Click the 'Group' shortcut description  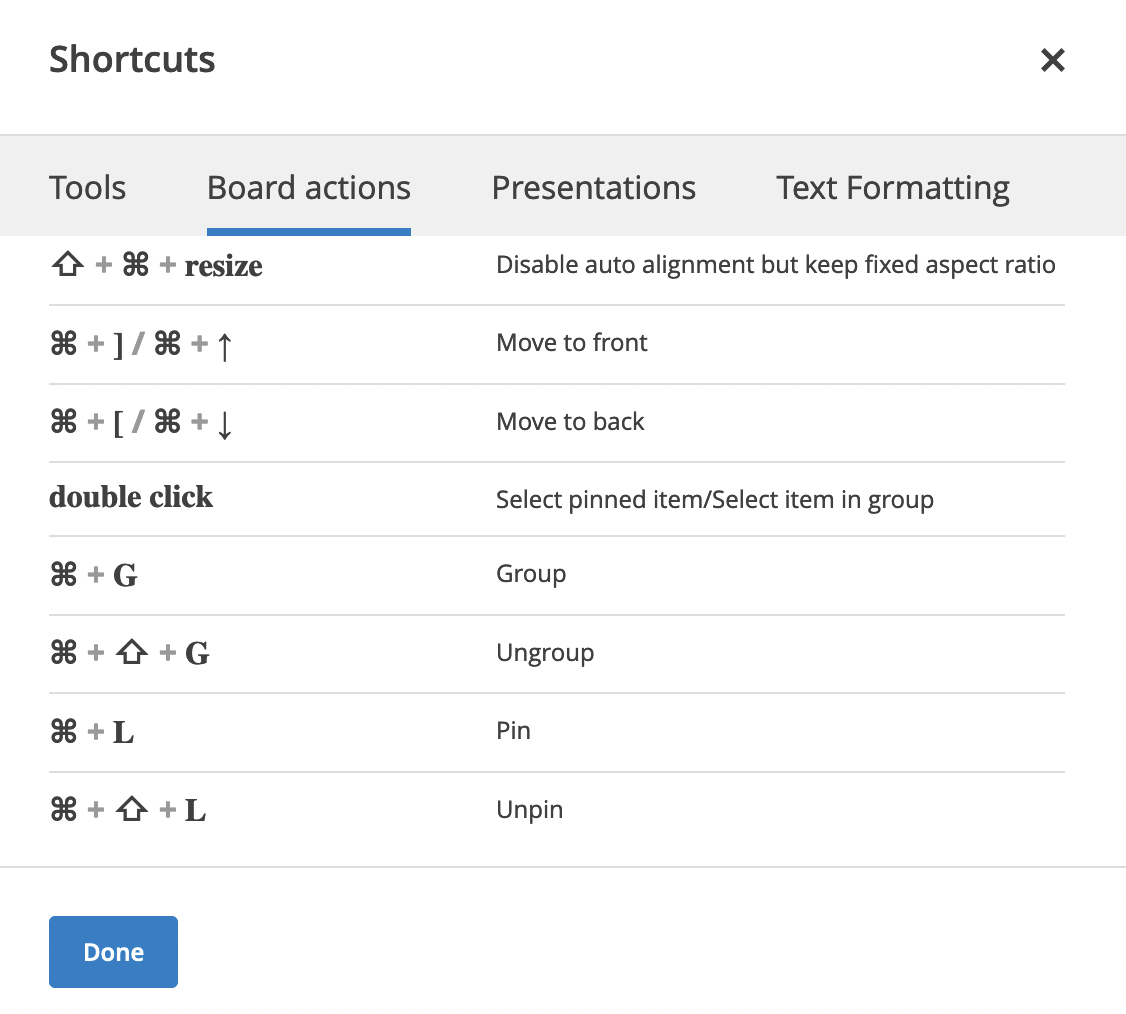coord(531,574)
